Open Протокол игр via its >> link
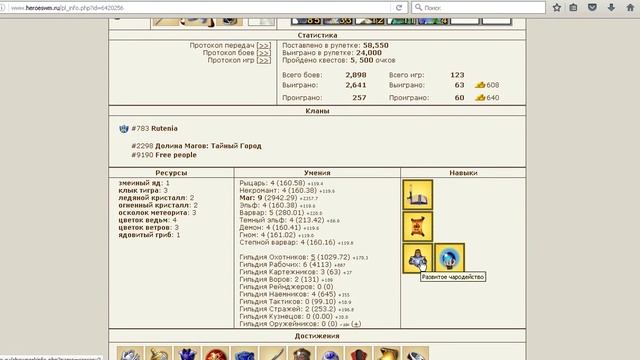 264,60
